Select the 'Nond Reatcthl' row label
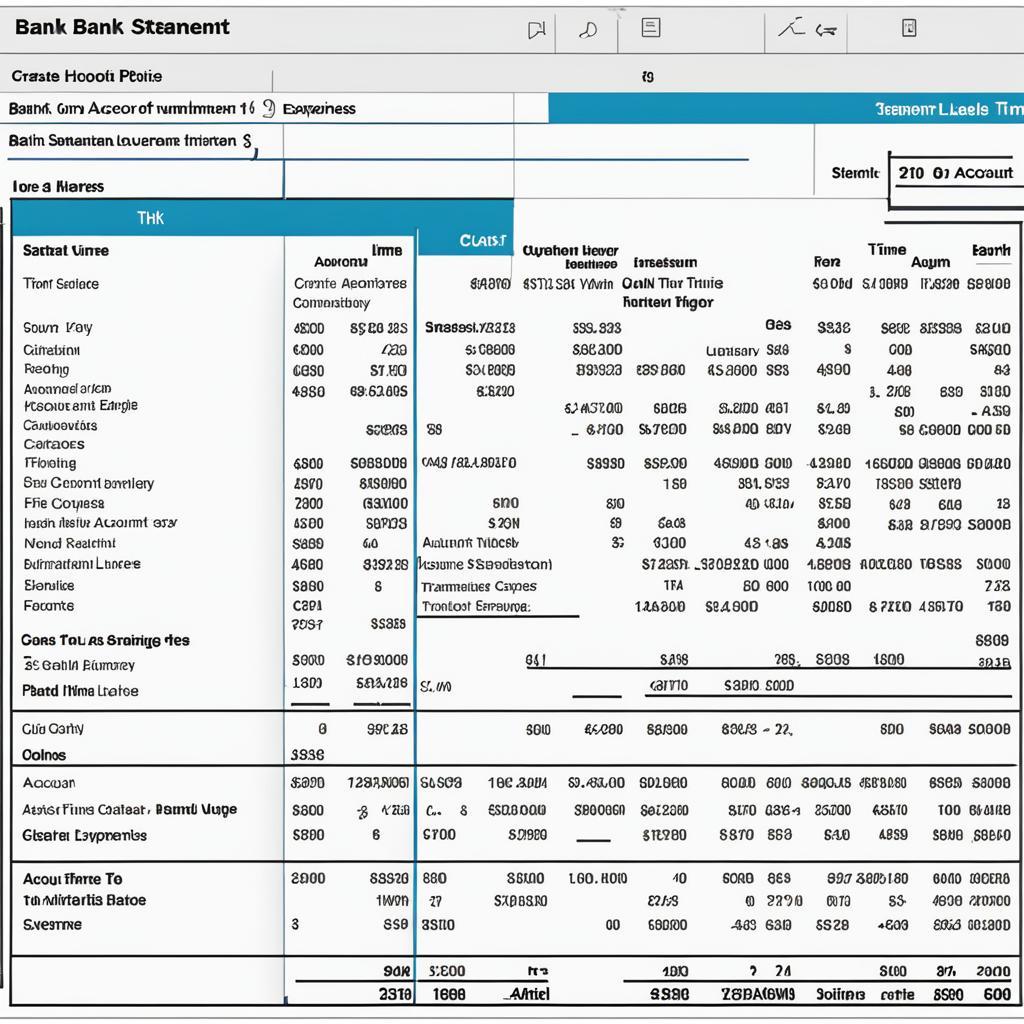This screenshot has height=1024, width=1024. tap(70, 543)
